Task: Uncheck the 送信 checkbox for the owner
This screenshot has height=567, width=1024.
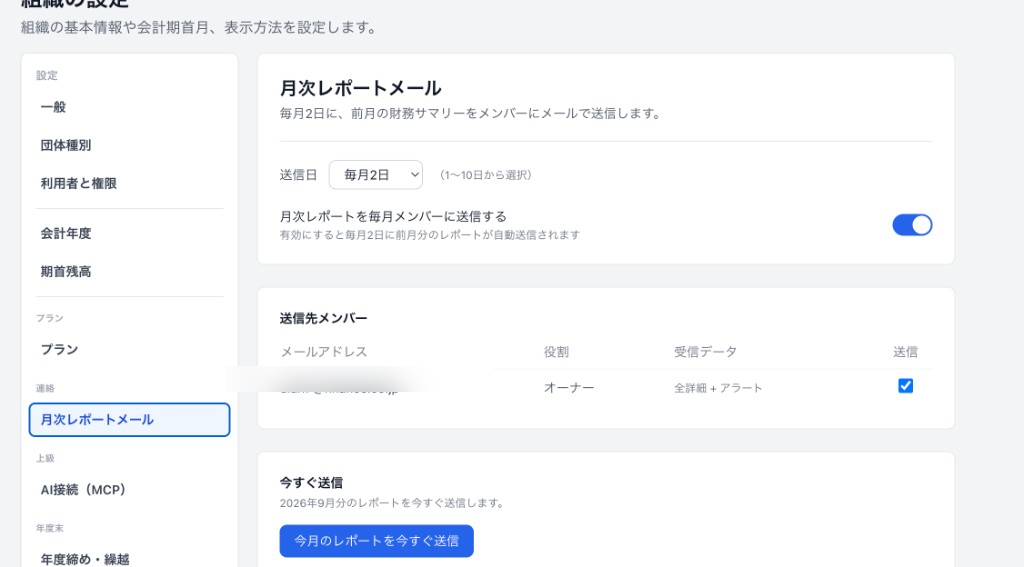Action: (905, 385)
